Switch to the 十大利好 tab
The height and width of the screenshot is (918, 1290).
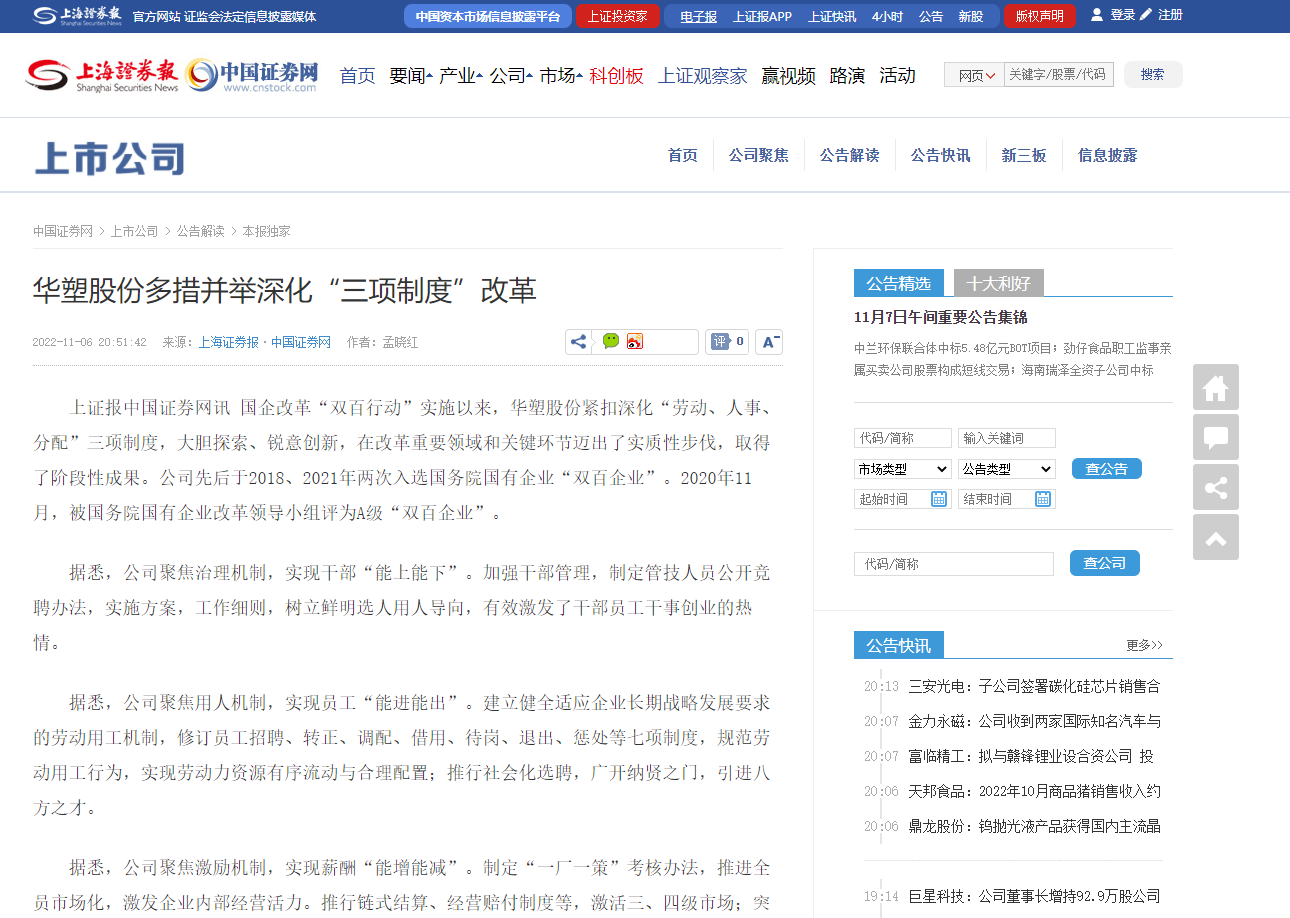998,284
